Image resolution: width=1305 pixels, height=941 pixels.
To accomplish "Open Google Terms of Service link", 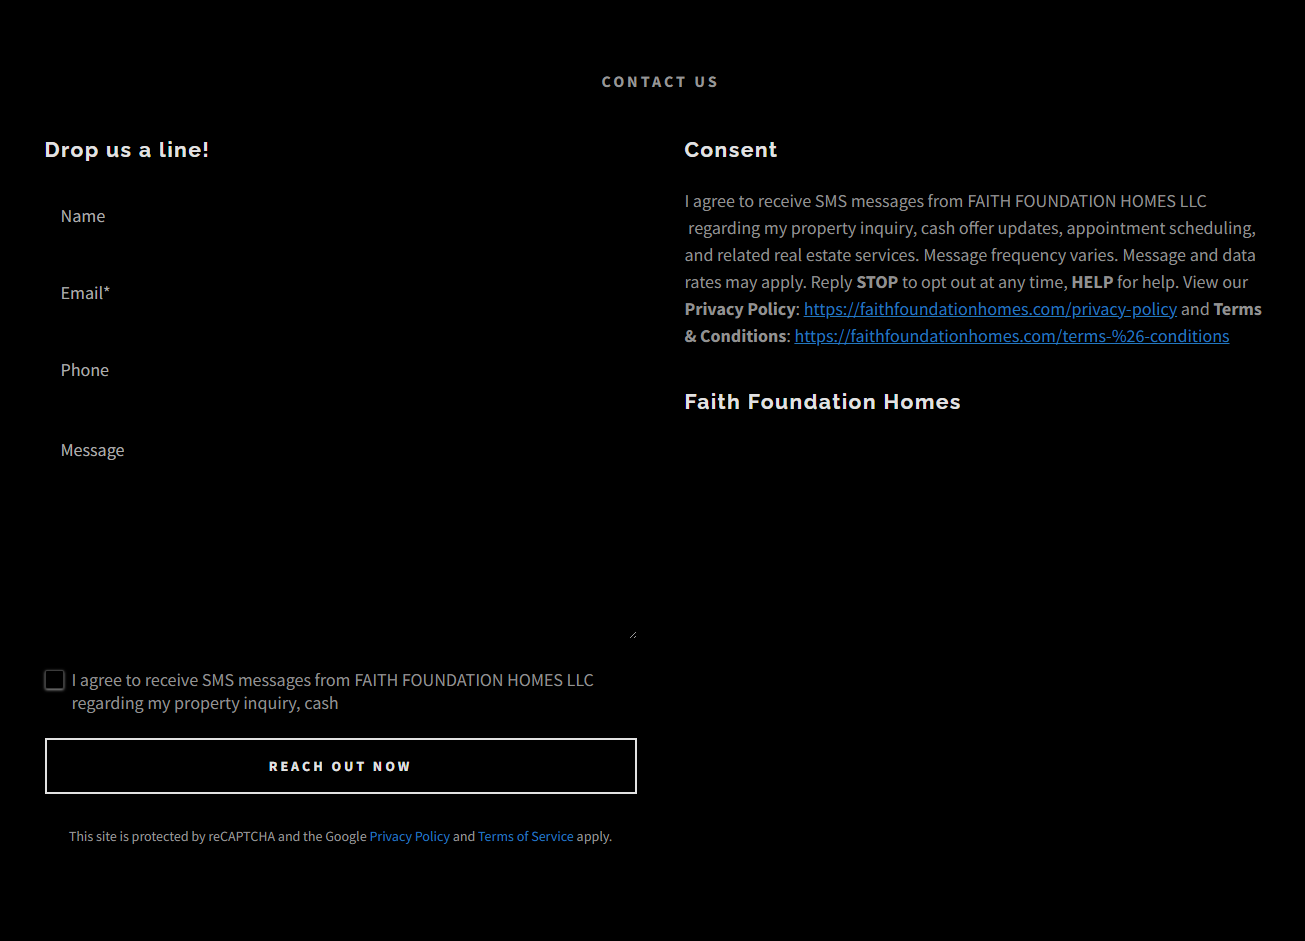I will tap(526, 836).
